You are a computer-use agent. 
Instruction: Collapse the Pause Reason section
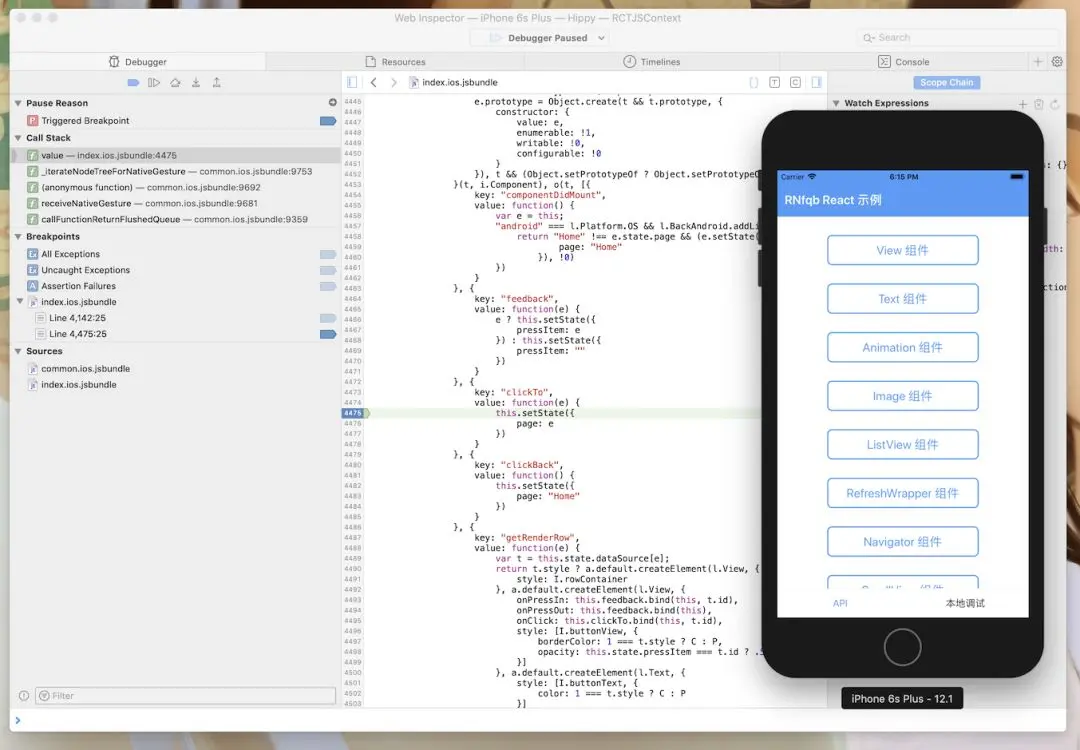point(18,103)
